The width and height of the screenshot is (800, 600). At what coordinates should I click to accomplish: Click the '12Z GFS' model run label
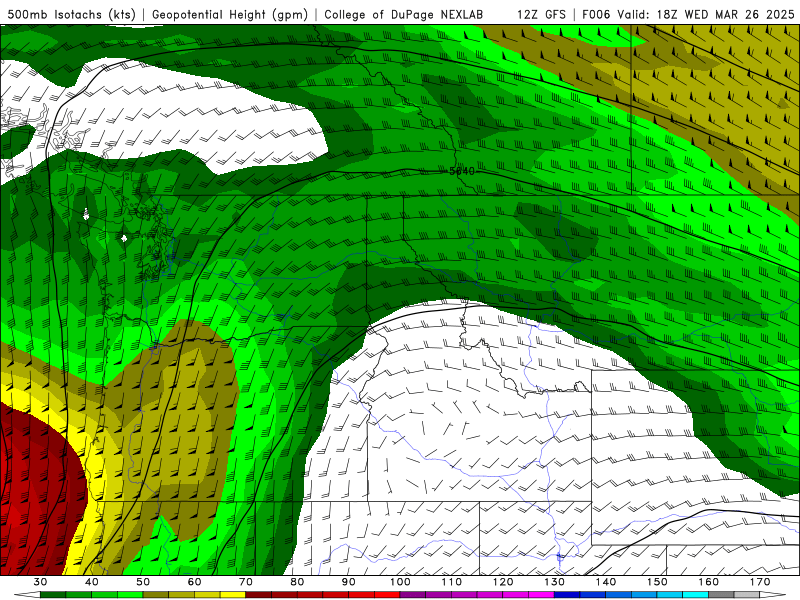click(541, 15)
